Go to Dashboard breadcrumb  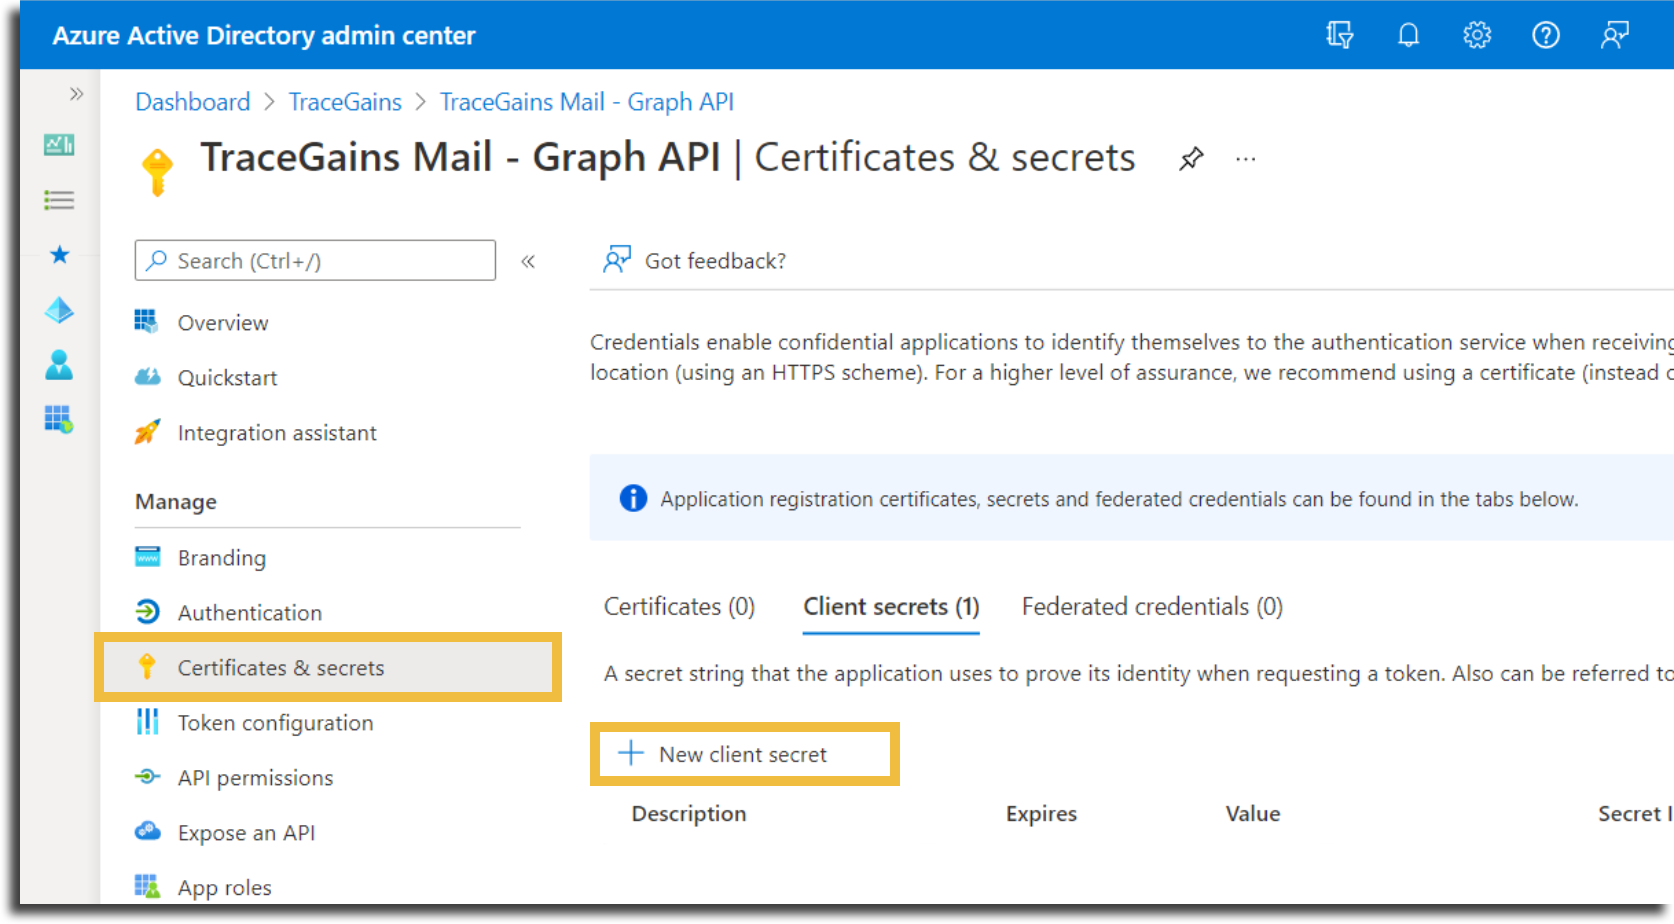pos(193,102)
